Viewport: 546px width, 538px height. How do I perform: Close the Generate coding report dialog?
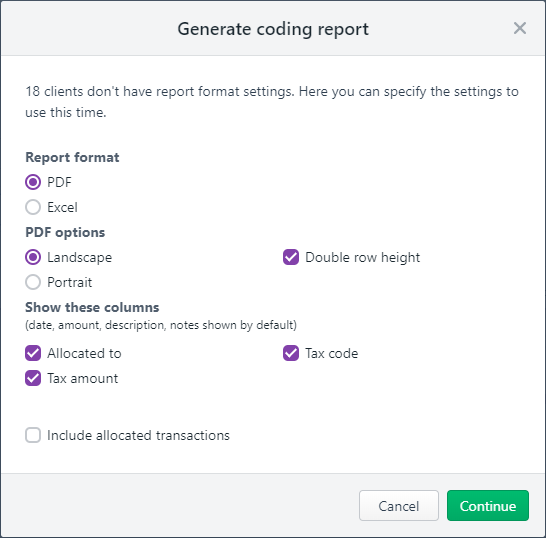(x=520, y=28)
